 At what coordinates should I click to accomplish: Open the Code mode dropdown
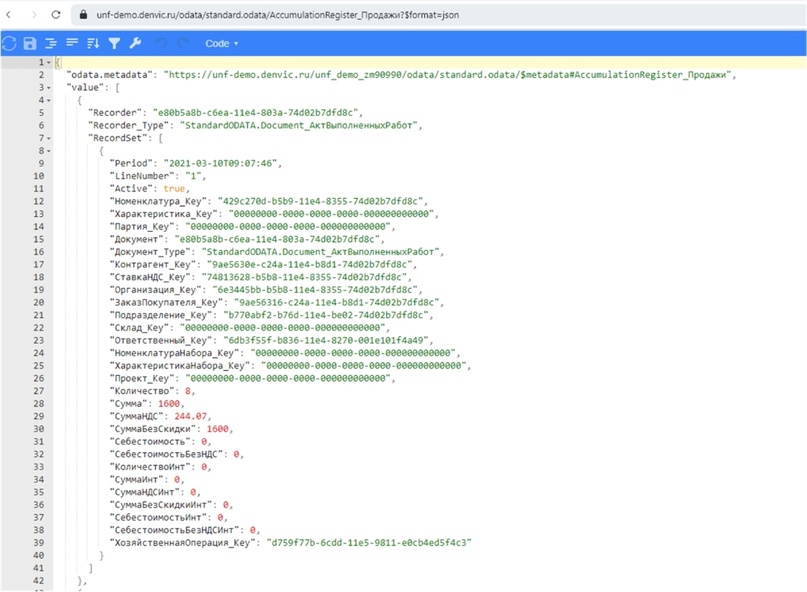point(221,44)
